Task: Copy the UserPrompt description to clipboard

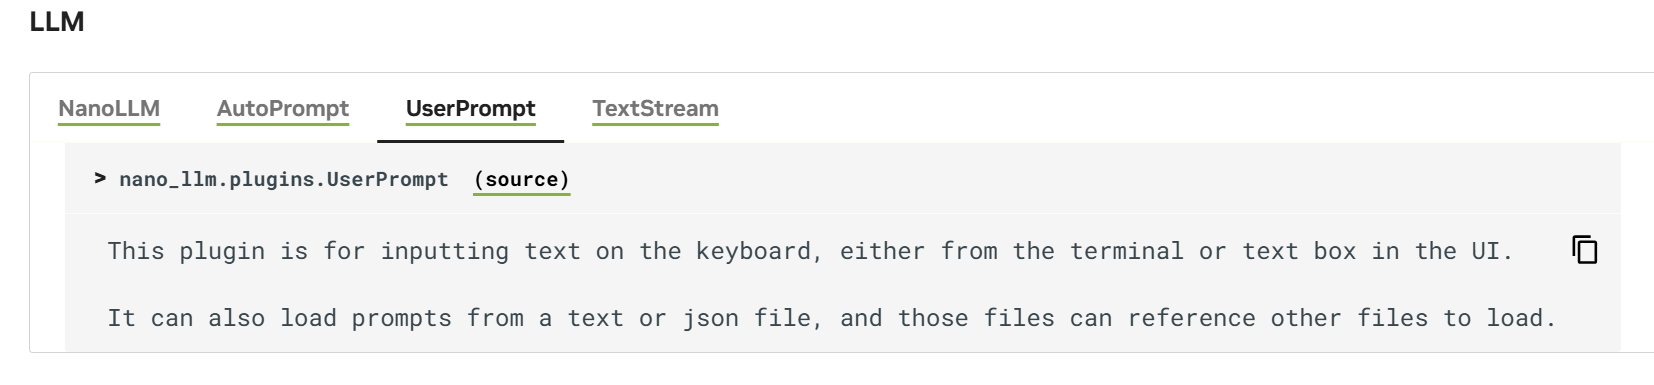Action: (1585, 250)
